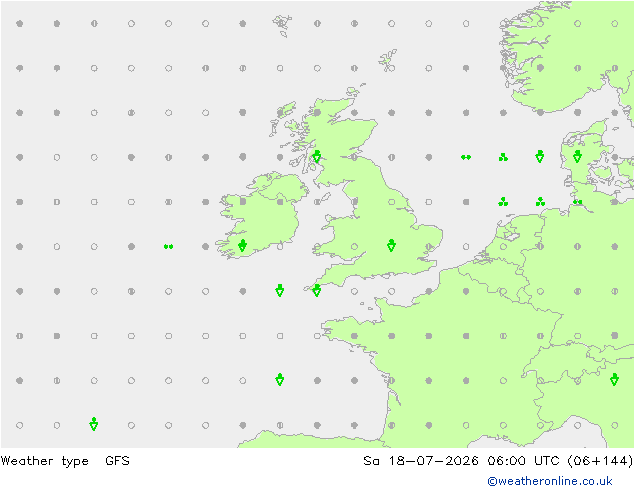Select the green shower symbol over southern Ireland
Screen dimensions: 634x490
coord(242,245)
